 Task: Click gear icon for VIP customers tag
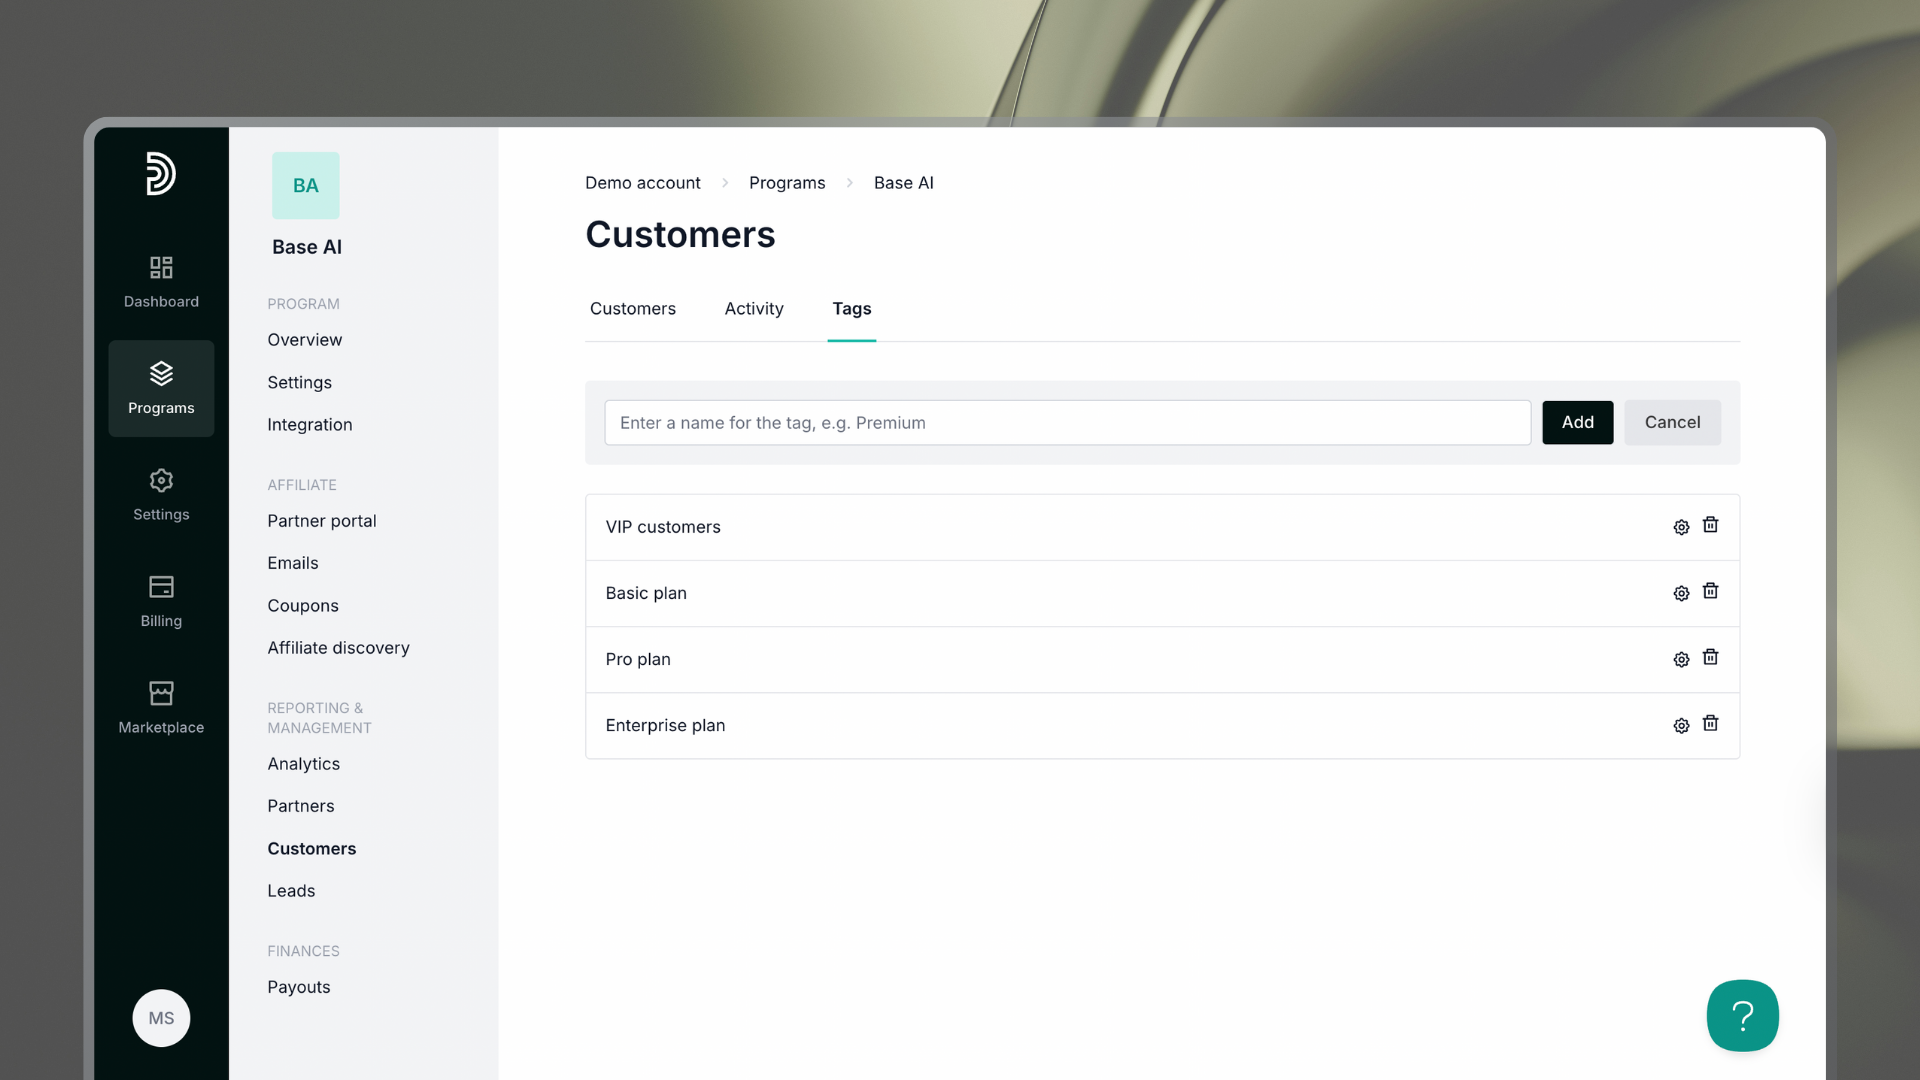pos(1681,527)
